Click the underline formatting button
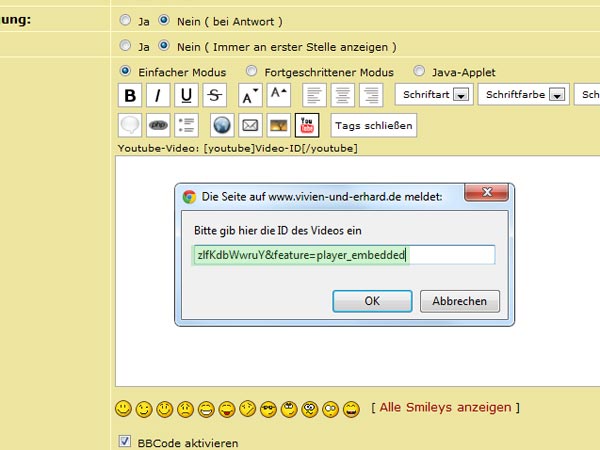 (x=186, y=95)
